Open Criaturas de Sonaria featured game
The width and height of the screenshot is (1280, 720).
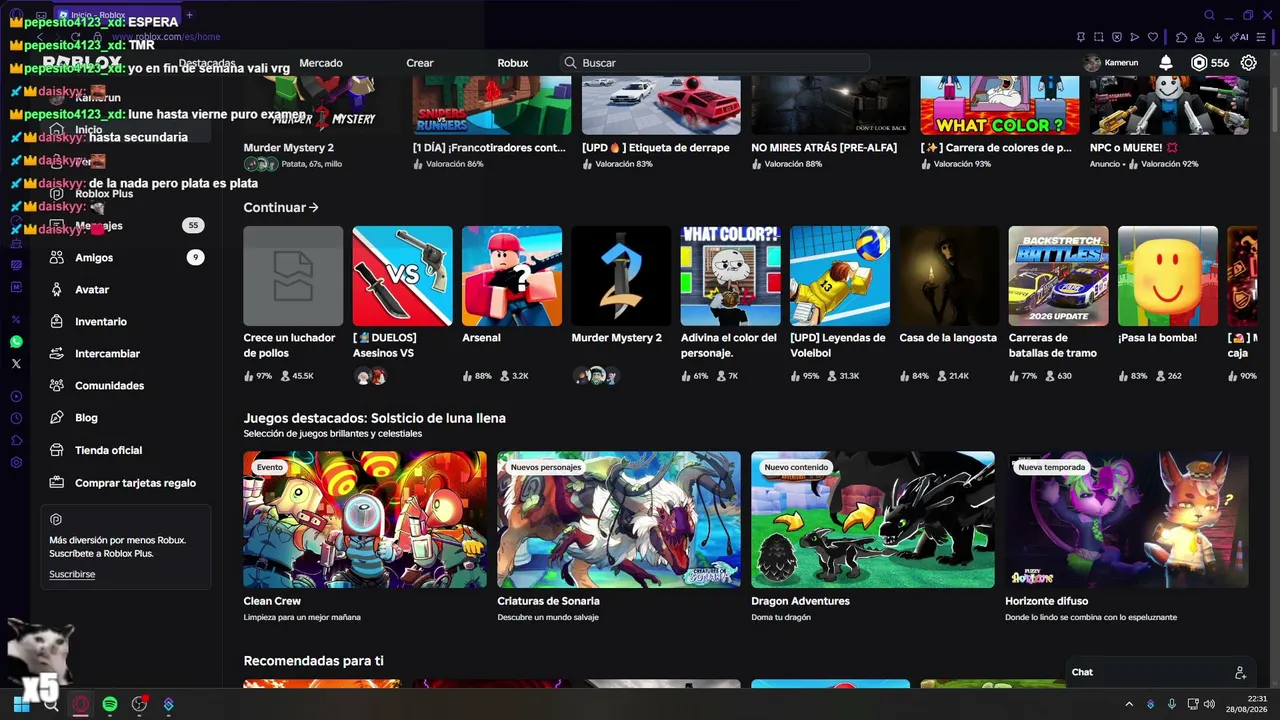pyautogui.click(x=619, y=519)
